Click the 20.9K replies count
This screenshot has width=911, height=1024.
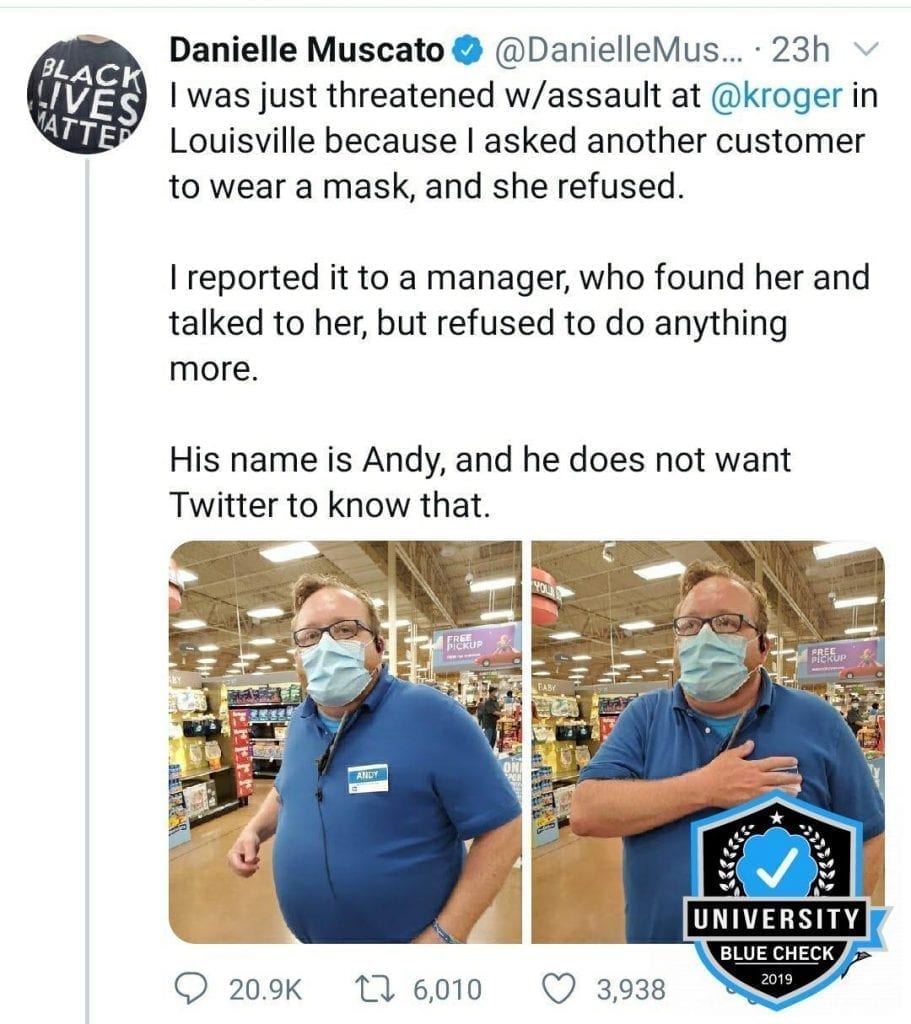(x=265, y=989)
